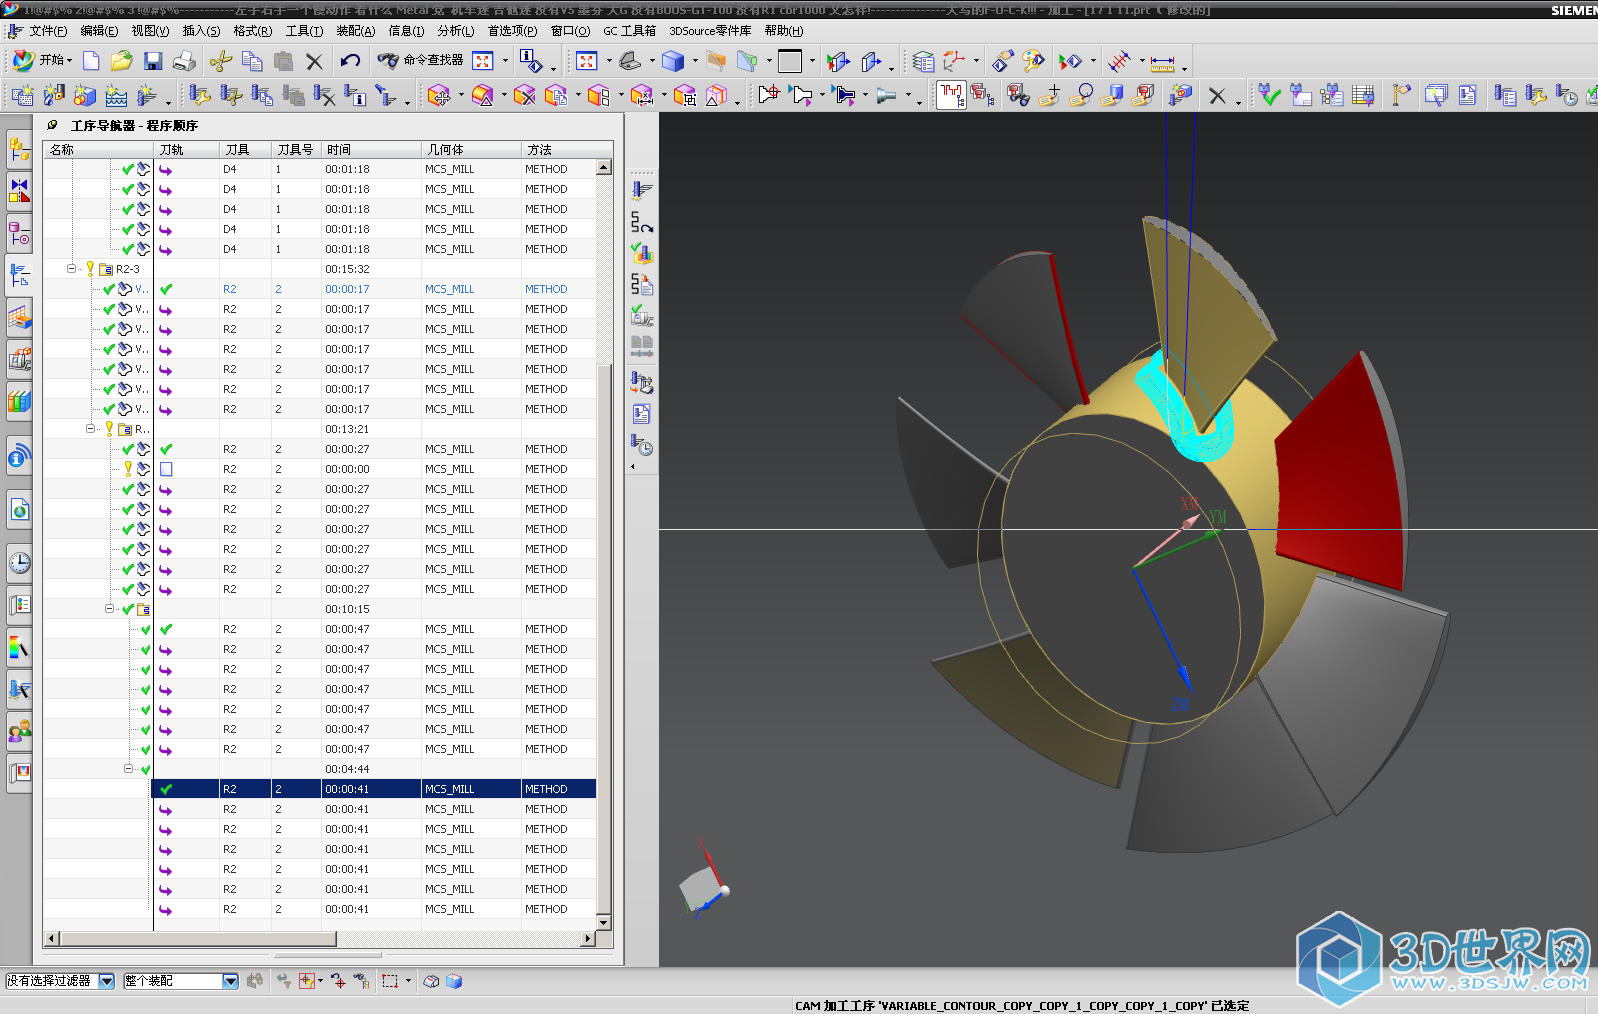The image size is (1598, 1014).
Task: Click the horizontal scrollbar right arrow in navigator
Action: [x=588, y=939]
